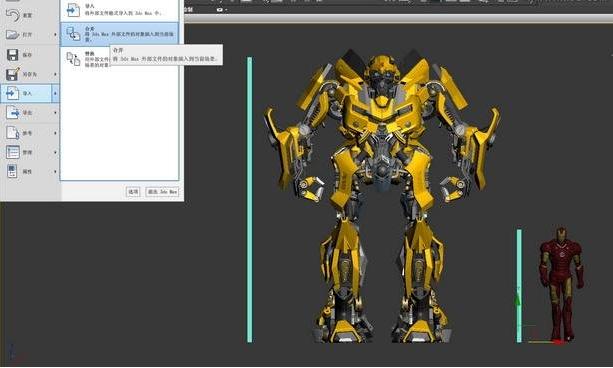Expand the 导入 submenu arrow
This screenshot has height=368, width=613.
[55, 93]
